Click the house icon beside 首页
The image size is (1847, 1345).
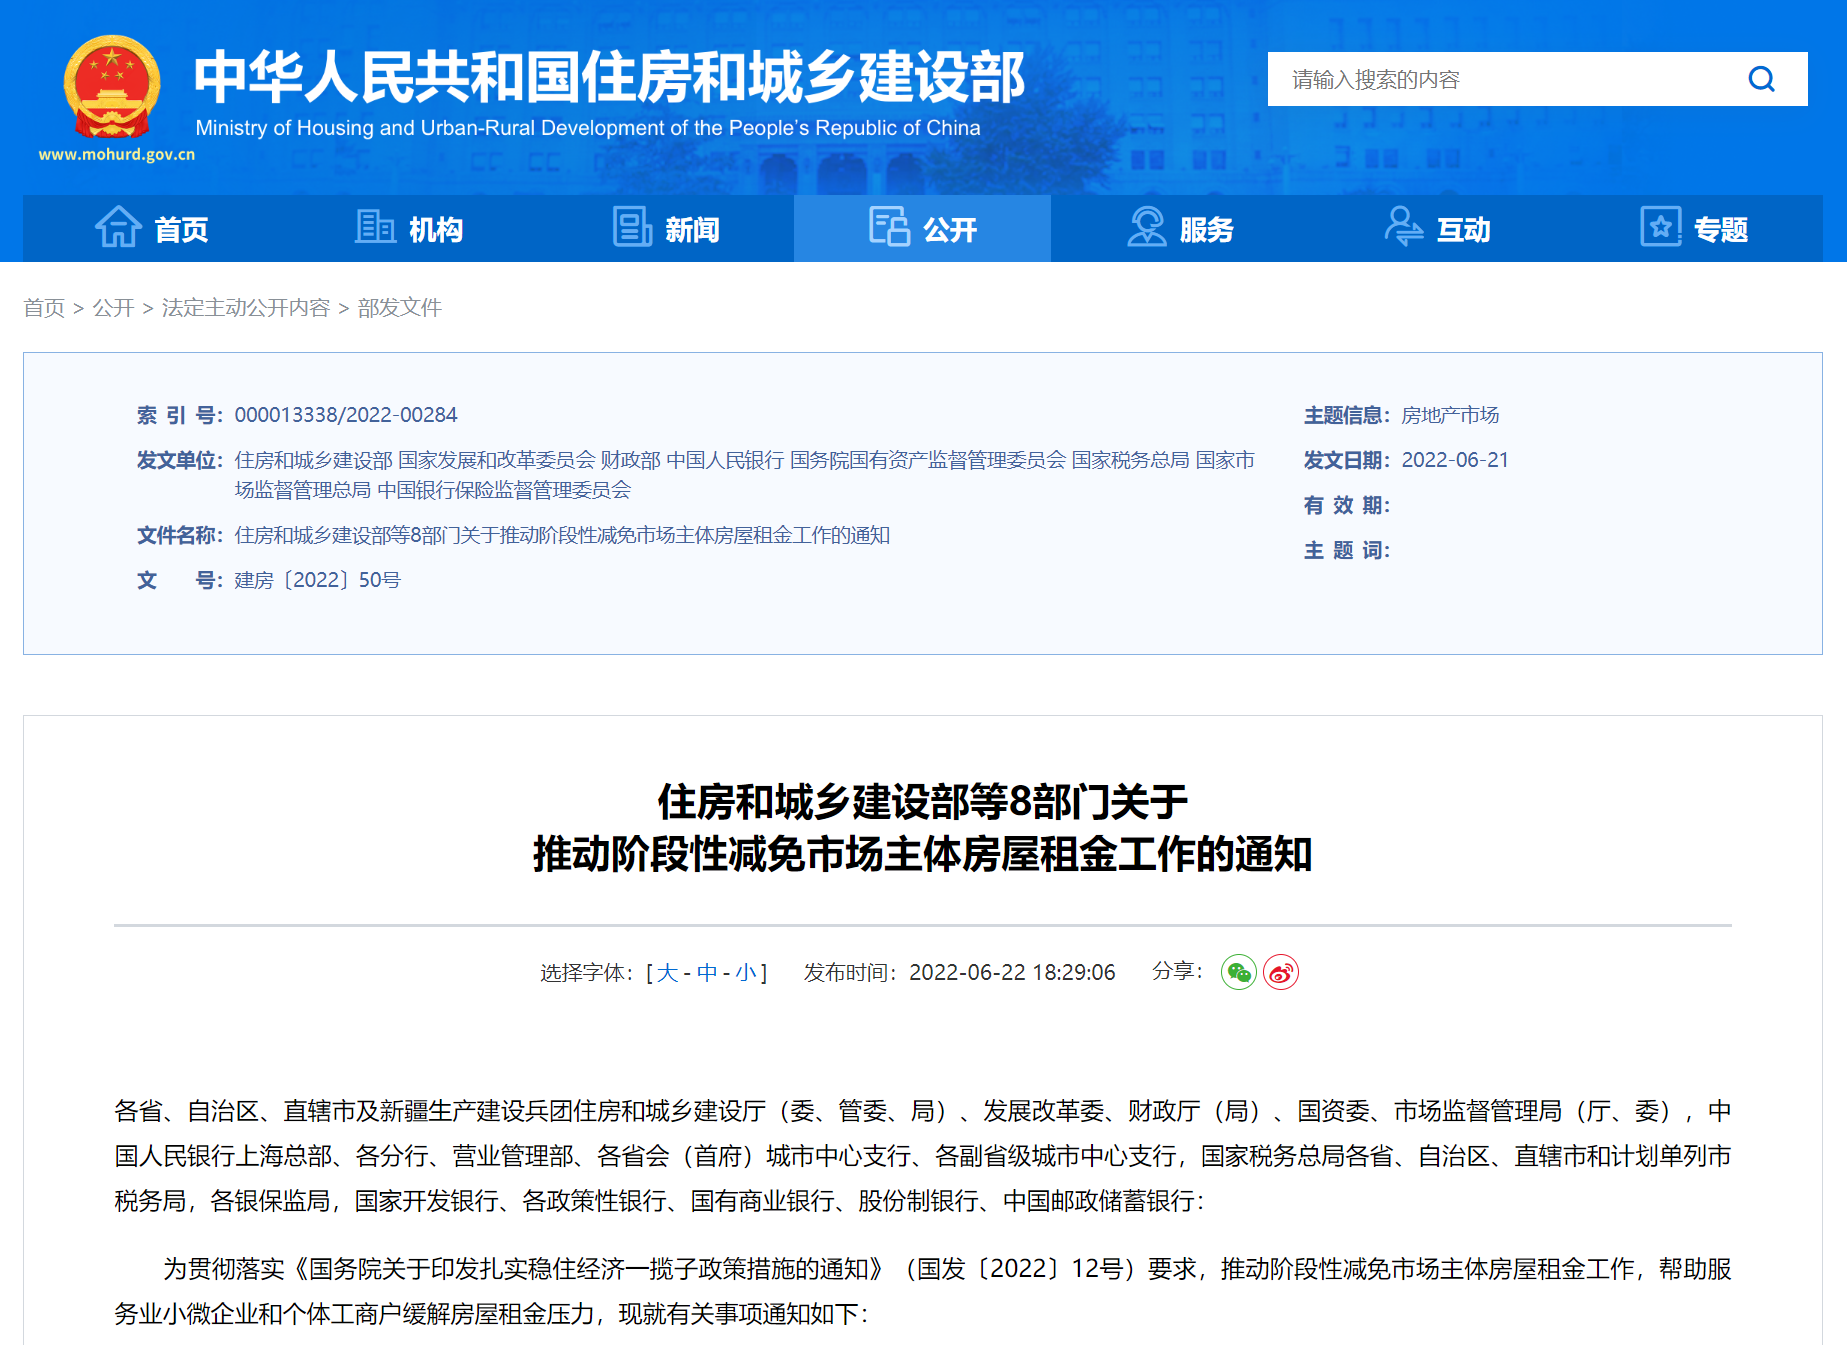pos(117,228)
